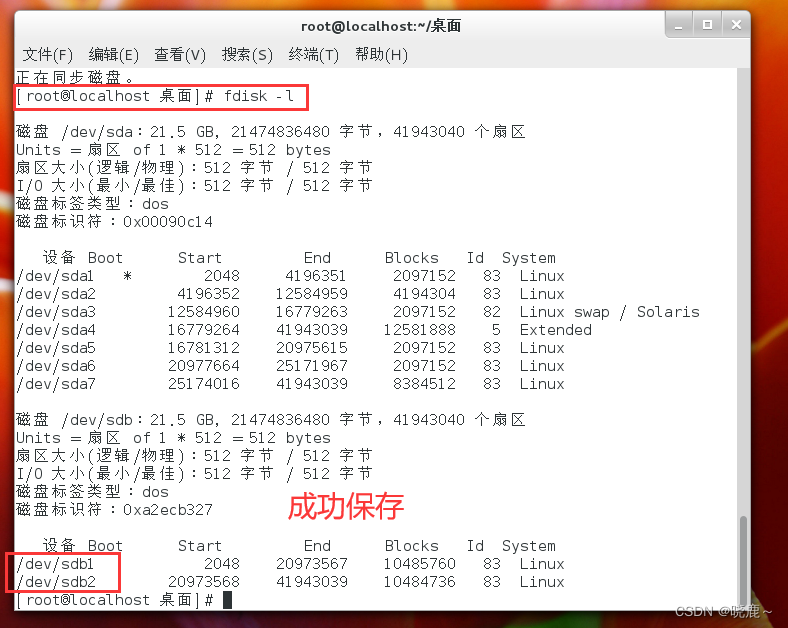Click the End value 12584959 on sda2 row
The height and width of the screenshot is (628, 788).
click(312, 294)
